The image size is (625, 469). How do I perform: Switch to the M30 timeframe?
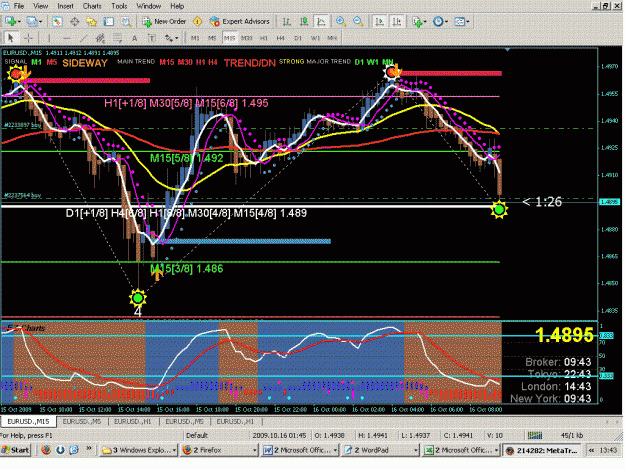[x=247, y=38]
